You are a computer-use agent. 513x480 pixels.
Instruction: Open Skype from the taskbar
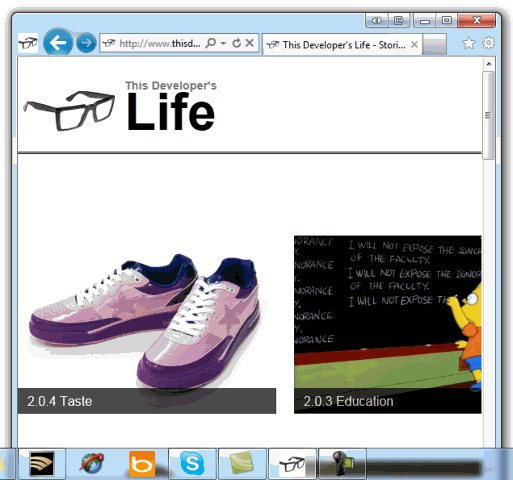[192, 463]
